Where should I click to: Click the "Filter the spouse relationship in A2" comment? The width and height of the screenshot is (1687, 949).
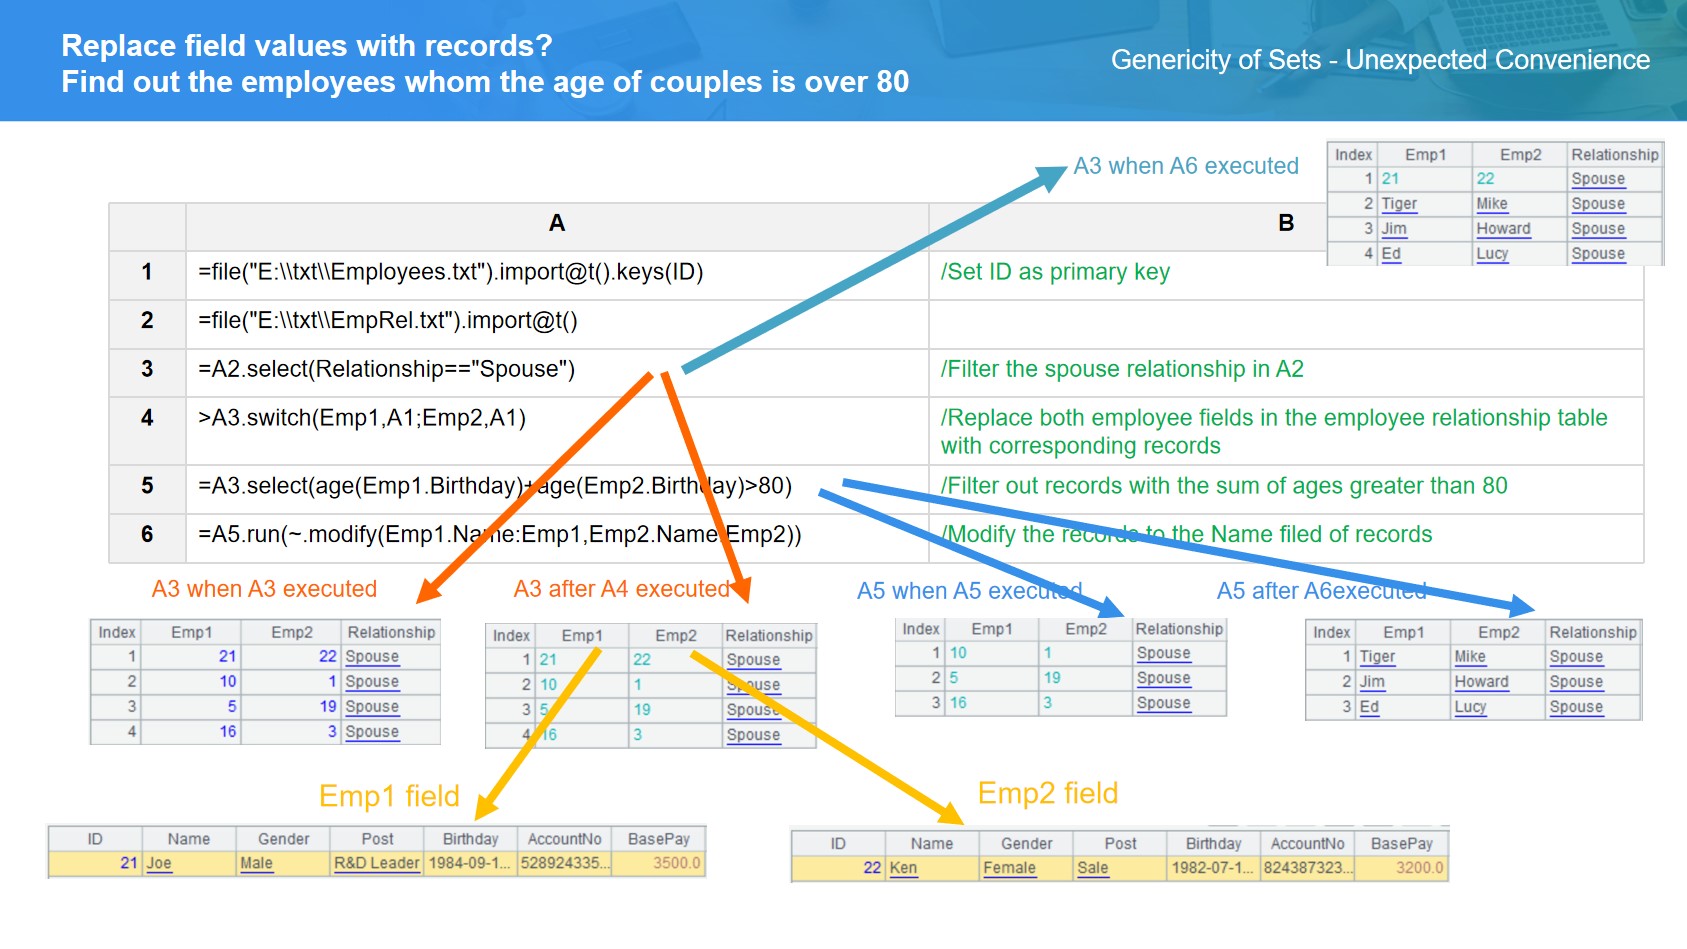[x=1121, y=370]
